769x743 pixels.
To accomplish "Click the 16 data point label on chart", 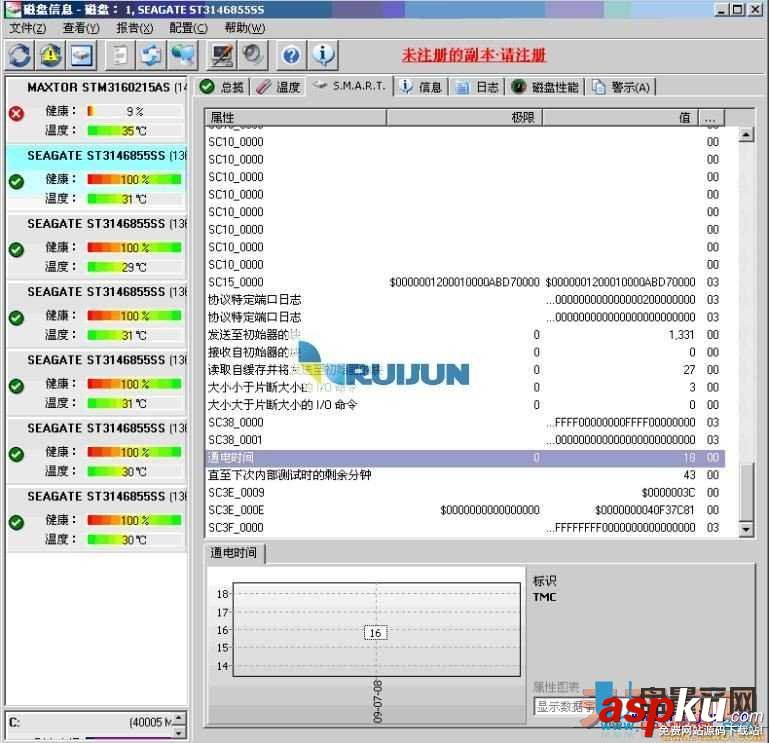I will 376,633.
